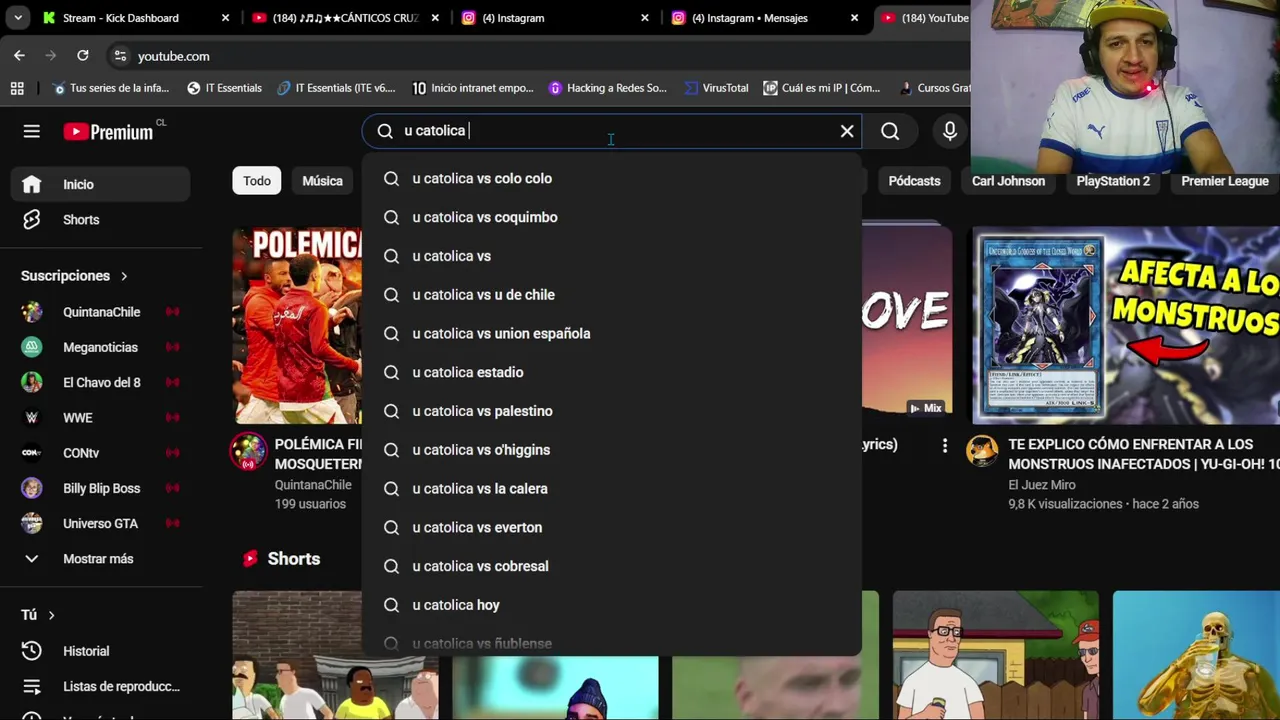Open the Universo GTA subscription
Image resolution: width=1280 pixels, height=720 pixels.
point(100,523)
